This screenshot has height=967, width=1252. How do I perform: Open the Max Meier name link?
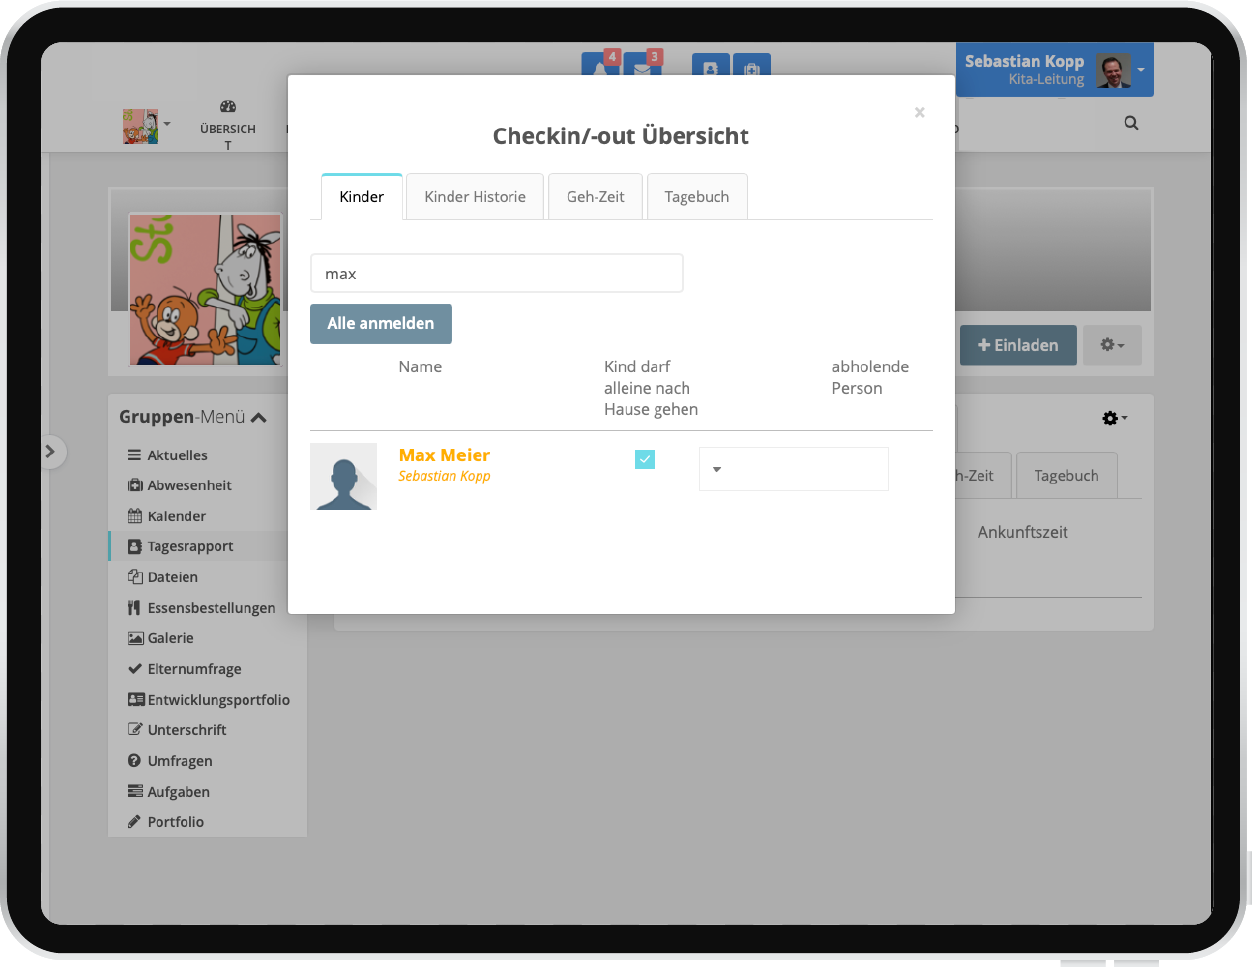pyautogui.click(x=444, y=456)
